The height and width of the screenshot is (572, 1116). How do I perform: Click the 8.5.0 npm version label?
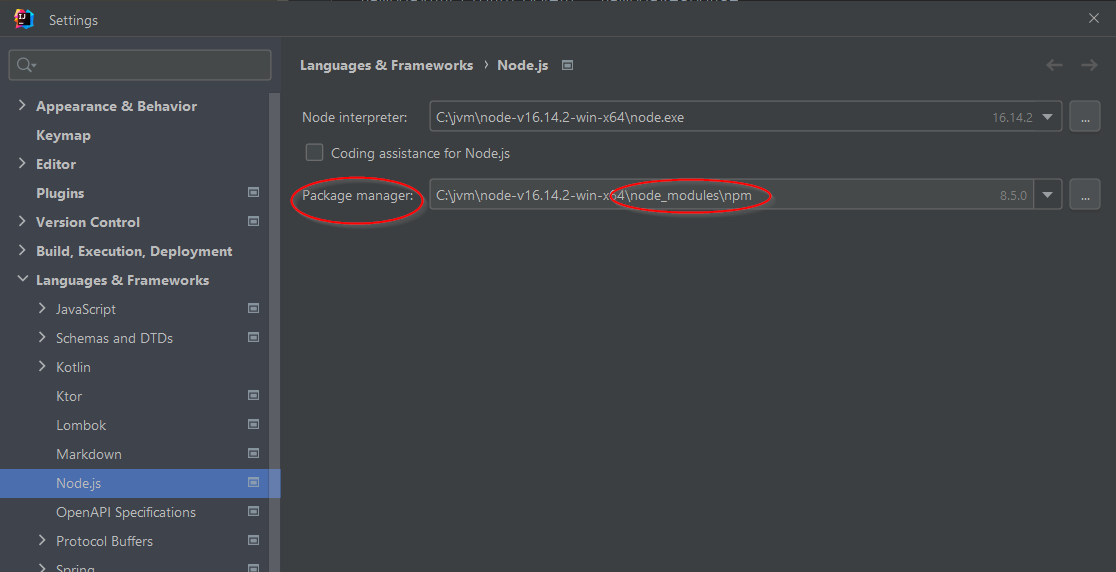coord(1013,196)
